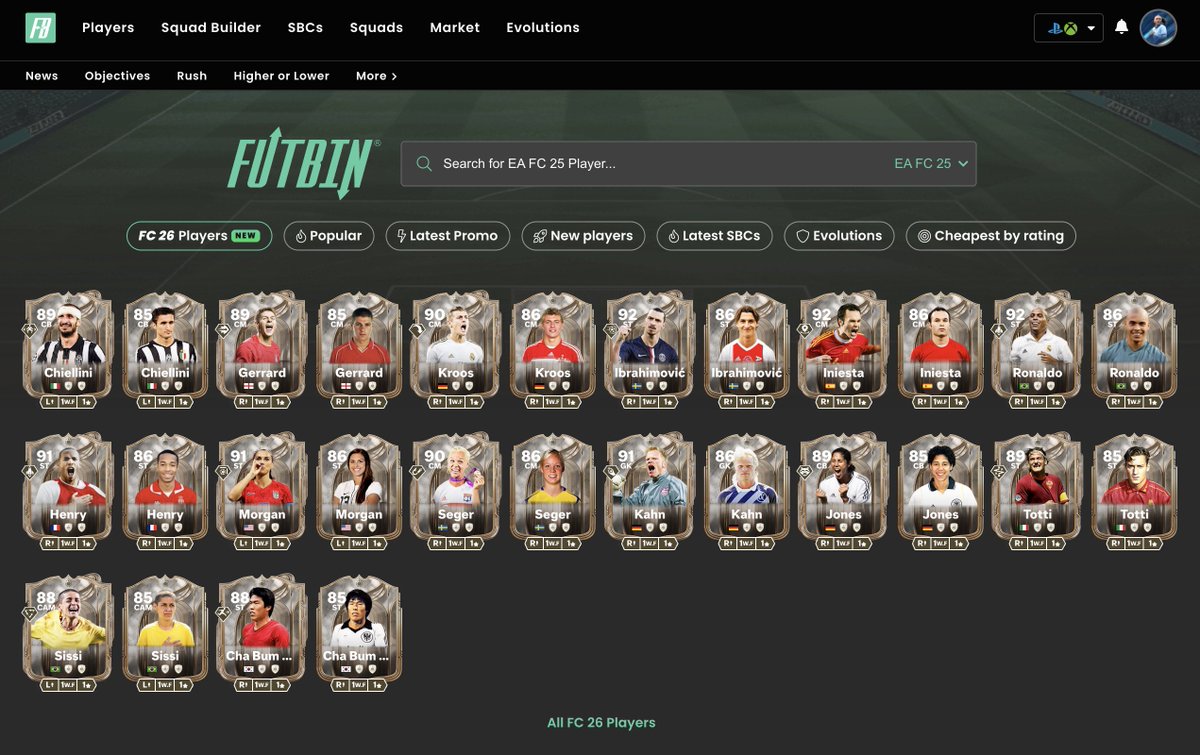Open the All FC 26 Players link
Screen dimensions: 1200x755
pyautogui.click(x=601, y=723)
